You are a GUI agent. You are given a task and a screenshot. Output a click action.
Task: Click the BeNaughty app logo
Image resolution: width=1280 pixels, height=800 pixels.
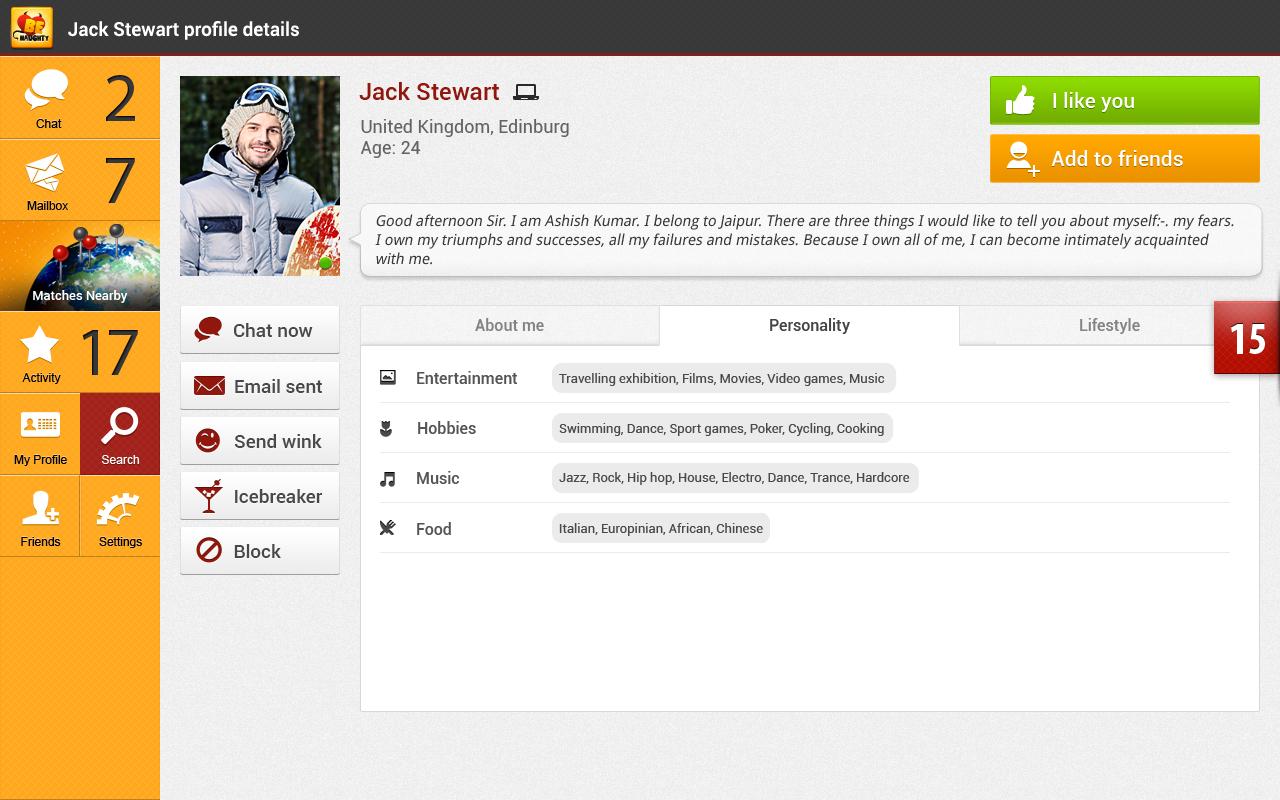(31, 27)
